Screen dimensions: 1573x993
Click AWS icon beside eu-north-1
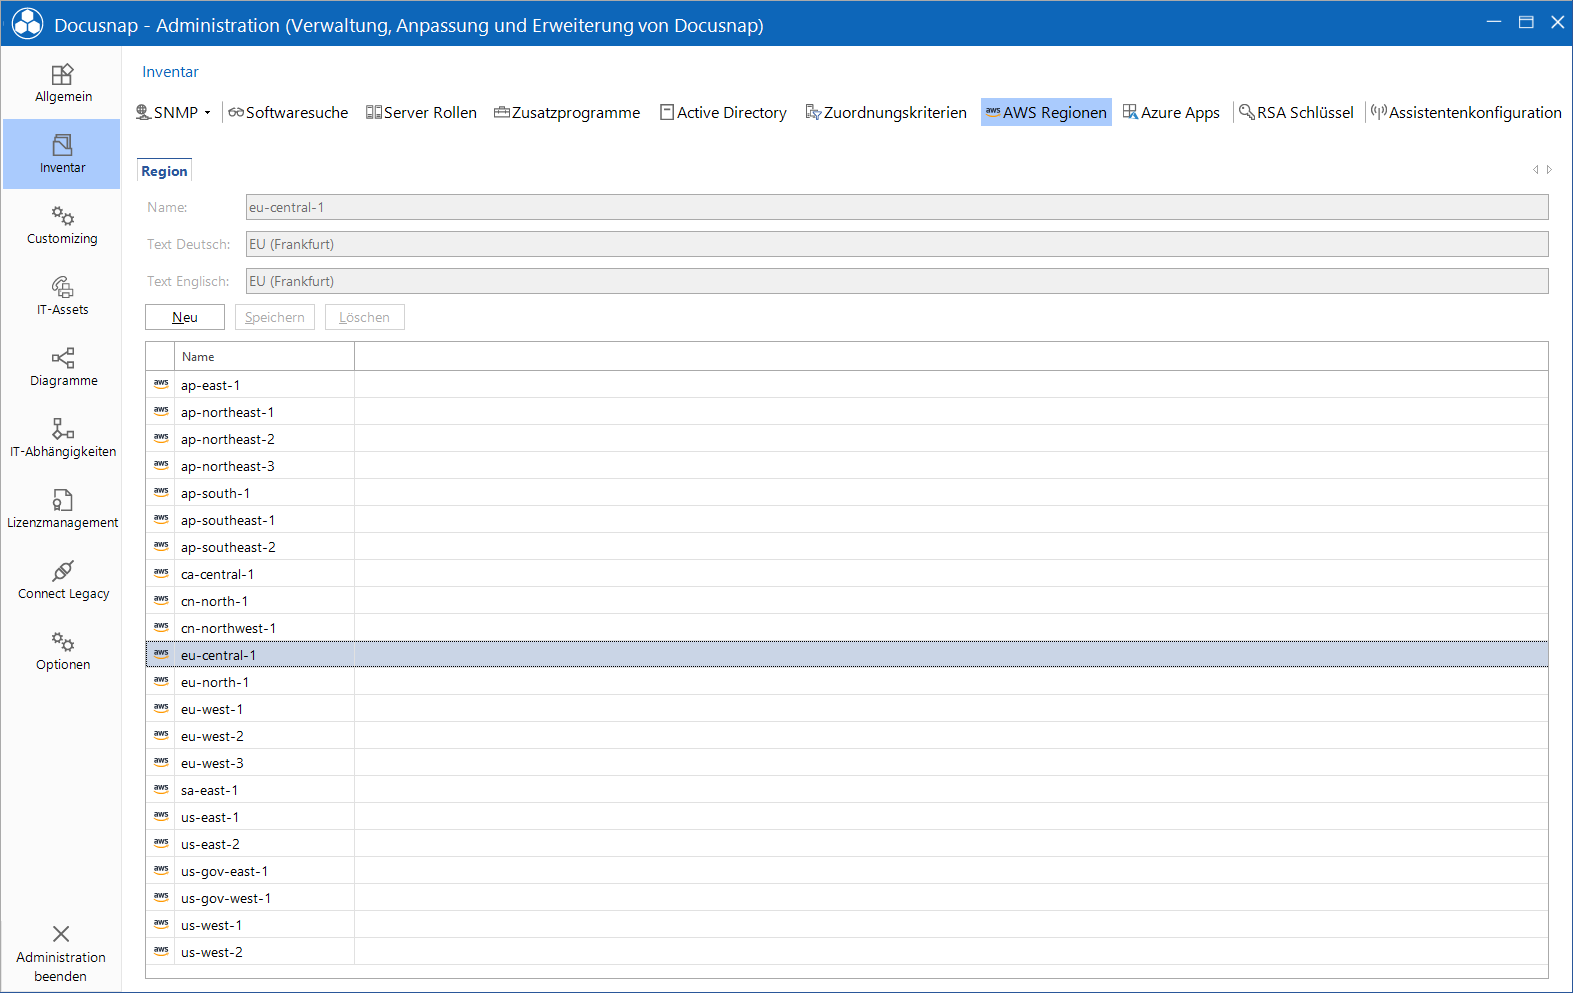161,681
